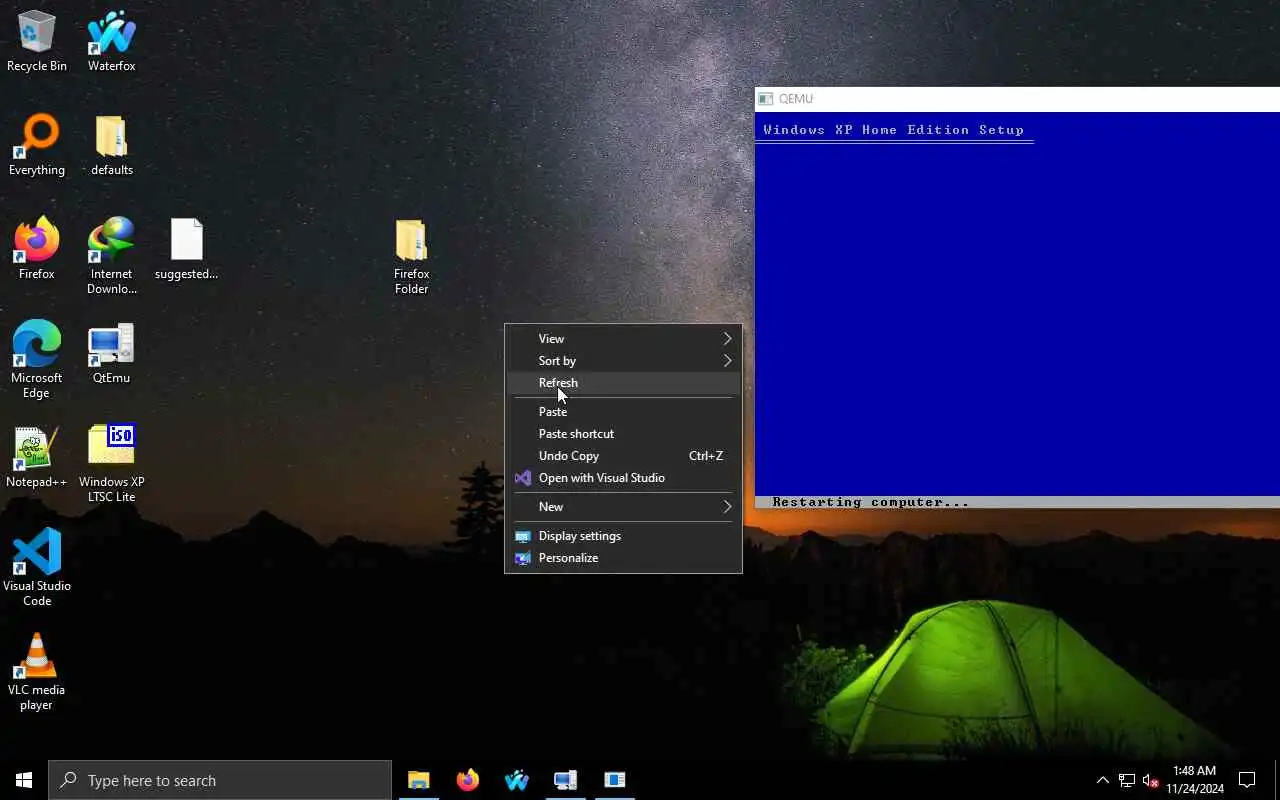This screenshot has height=800, width=1280.
Task: Select Undo Copy in context menu
Action: click(623, 456)
